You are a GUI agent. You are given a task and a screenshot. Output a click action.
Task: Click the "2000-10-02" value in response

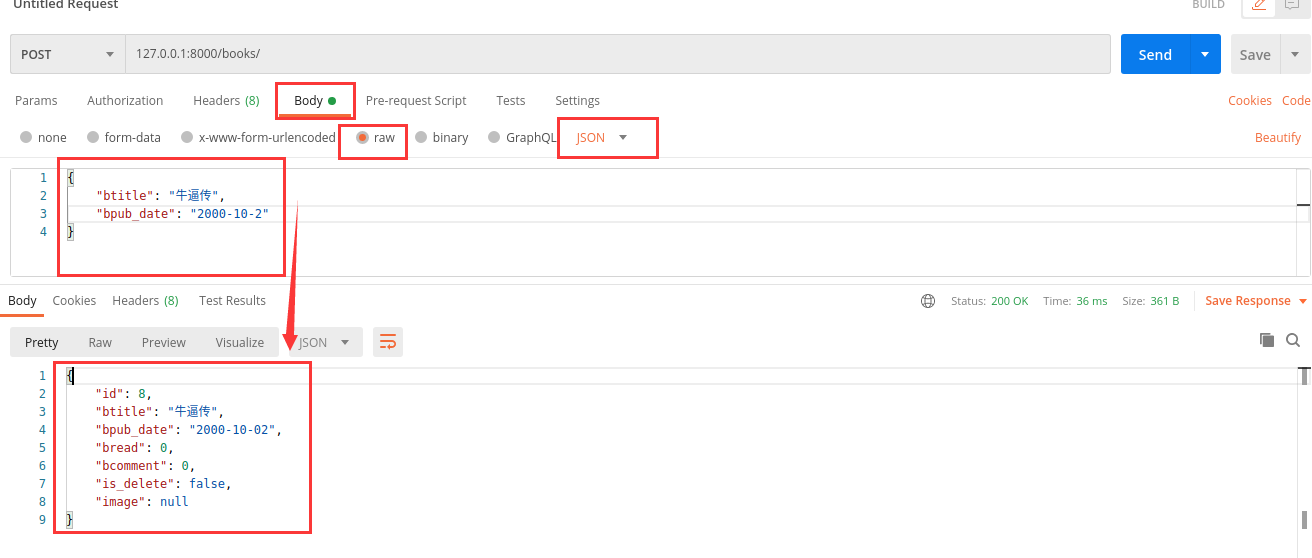232,430
